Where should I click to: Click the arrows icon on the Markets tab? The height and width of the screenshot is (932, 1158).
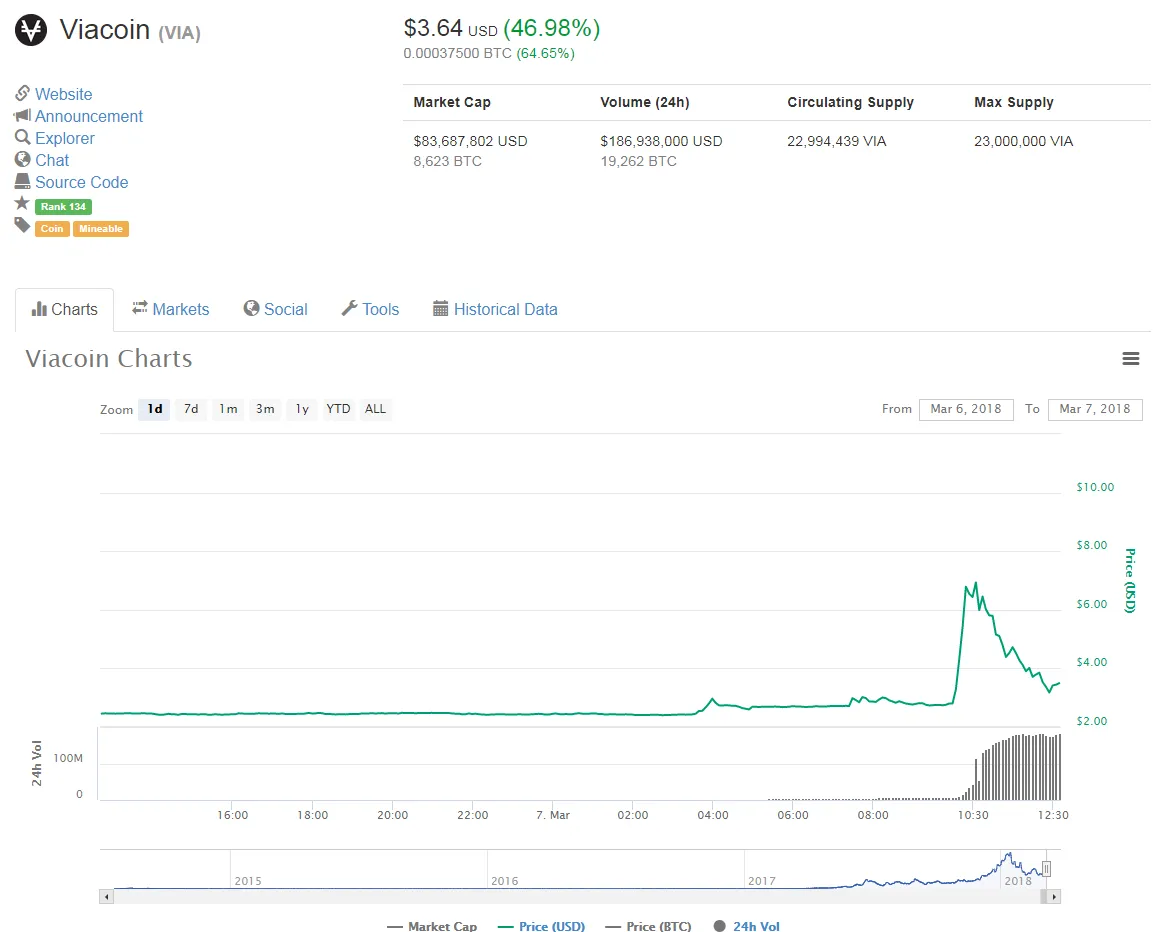tap(140, 308)
